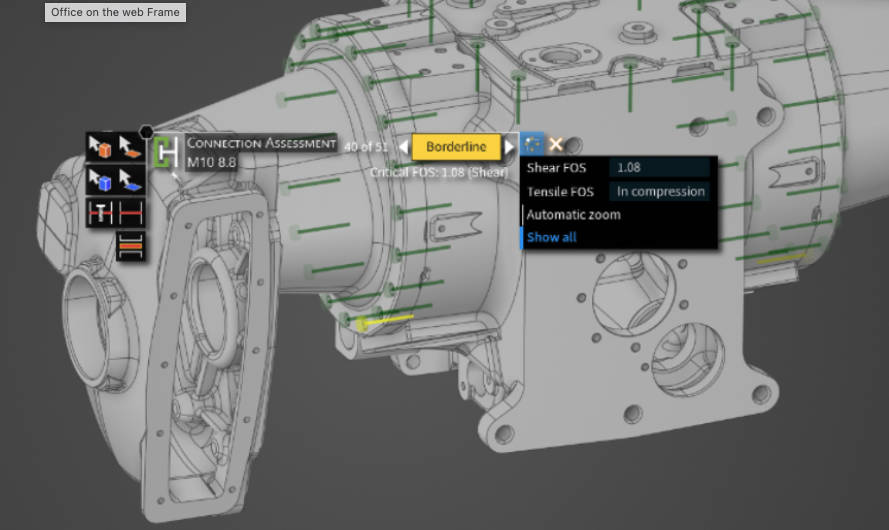Click the yellow Borderline status button
Image resolution: width=889 pixels, height=530 pixels.
pyautogui.click(x=456, y=147)
